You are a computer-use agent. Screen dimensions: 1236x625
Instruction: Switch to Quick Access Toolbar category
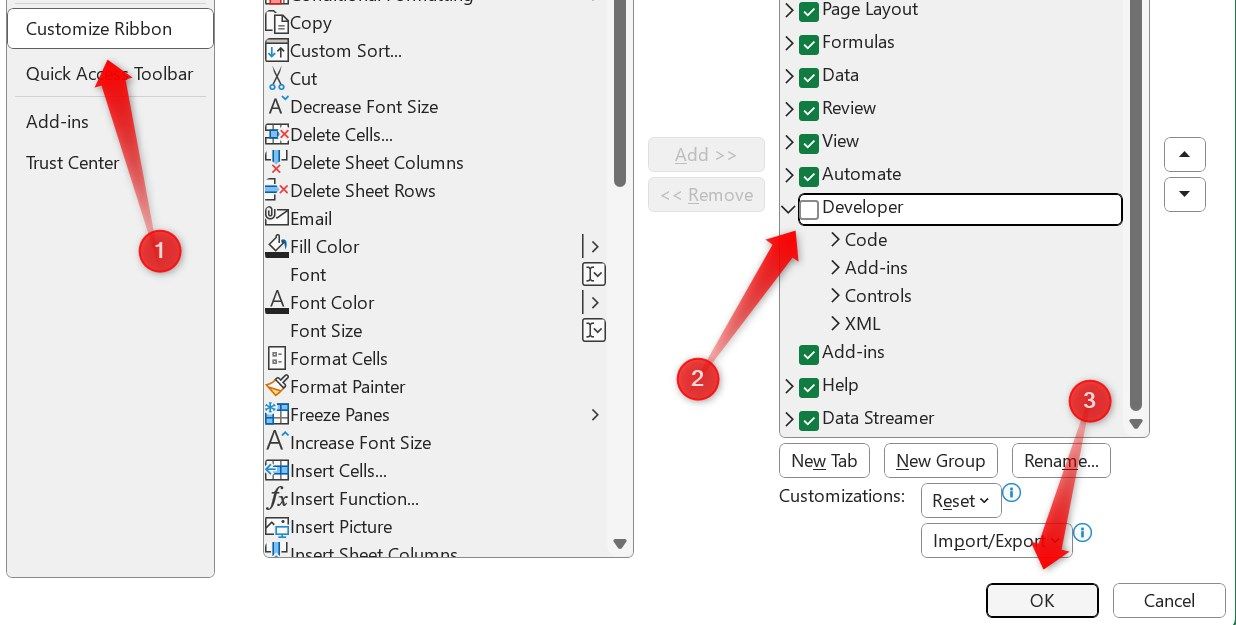pyautogui.click(x=110, y=74)
